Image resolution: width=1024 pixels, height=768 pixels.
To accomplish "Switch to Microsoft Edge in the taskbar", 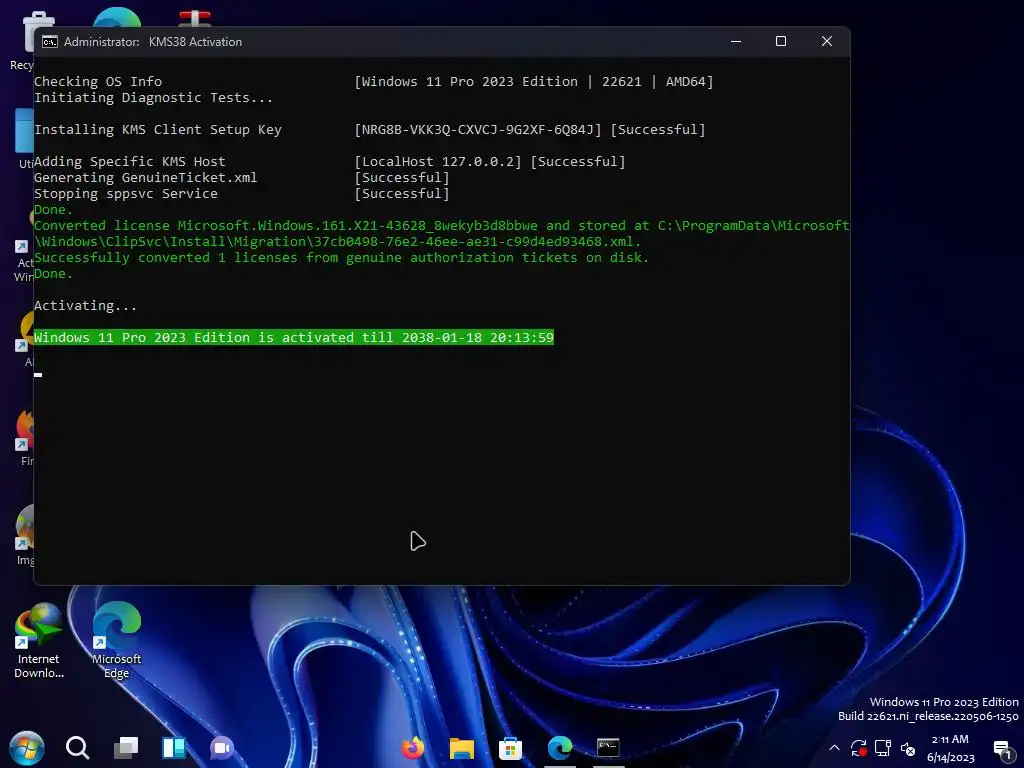I will click(x=560, y=748).
